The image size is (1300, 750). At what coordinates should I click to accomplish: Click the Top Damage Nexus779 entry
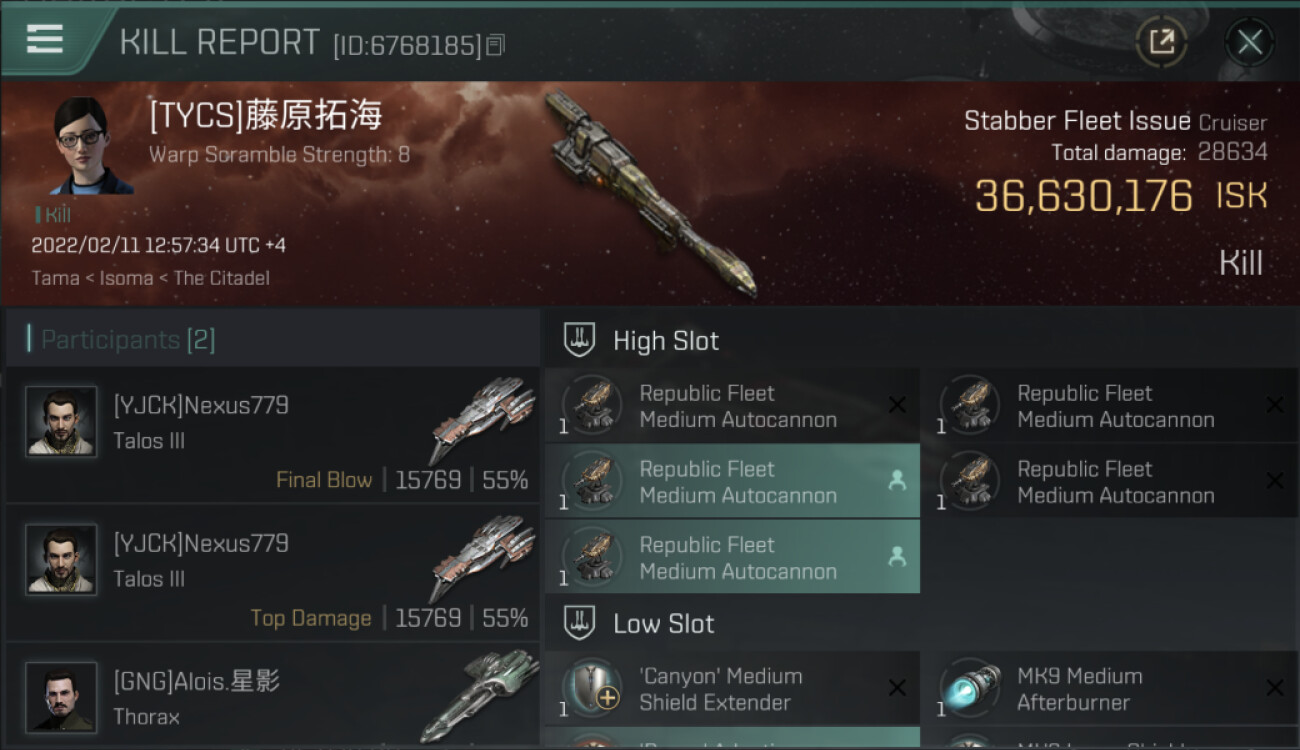[272, 573]
